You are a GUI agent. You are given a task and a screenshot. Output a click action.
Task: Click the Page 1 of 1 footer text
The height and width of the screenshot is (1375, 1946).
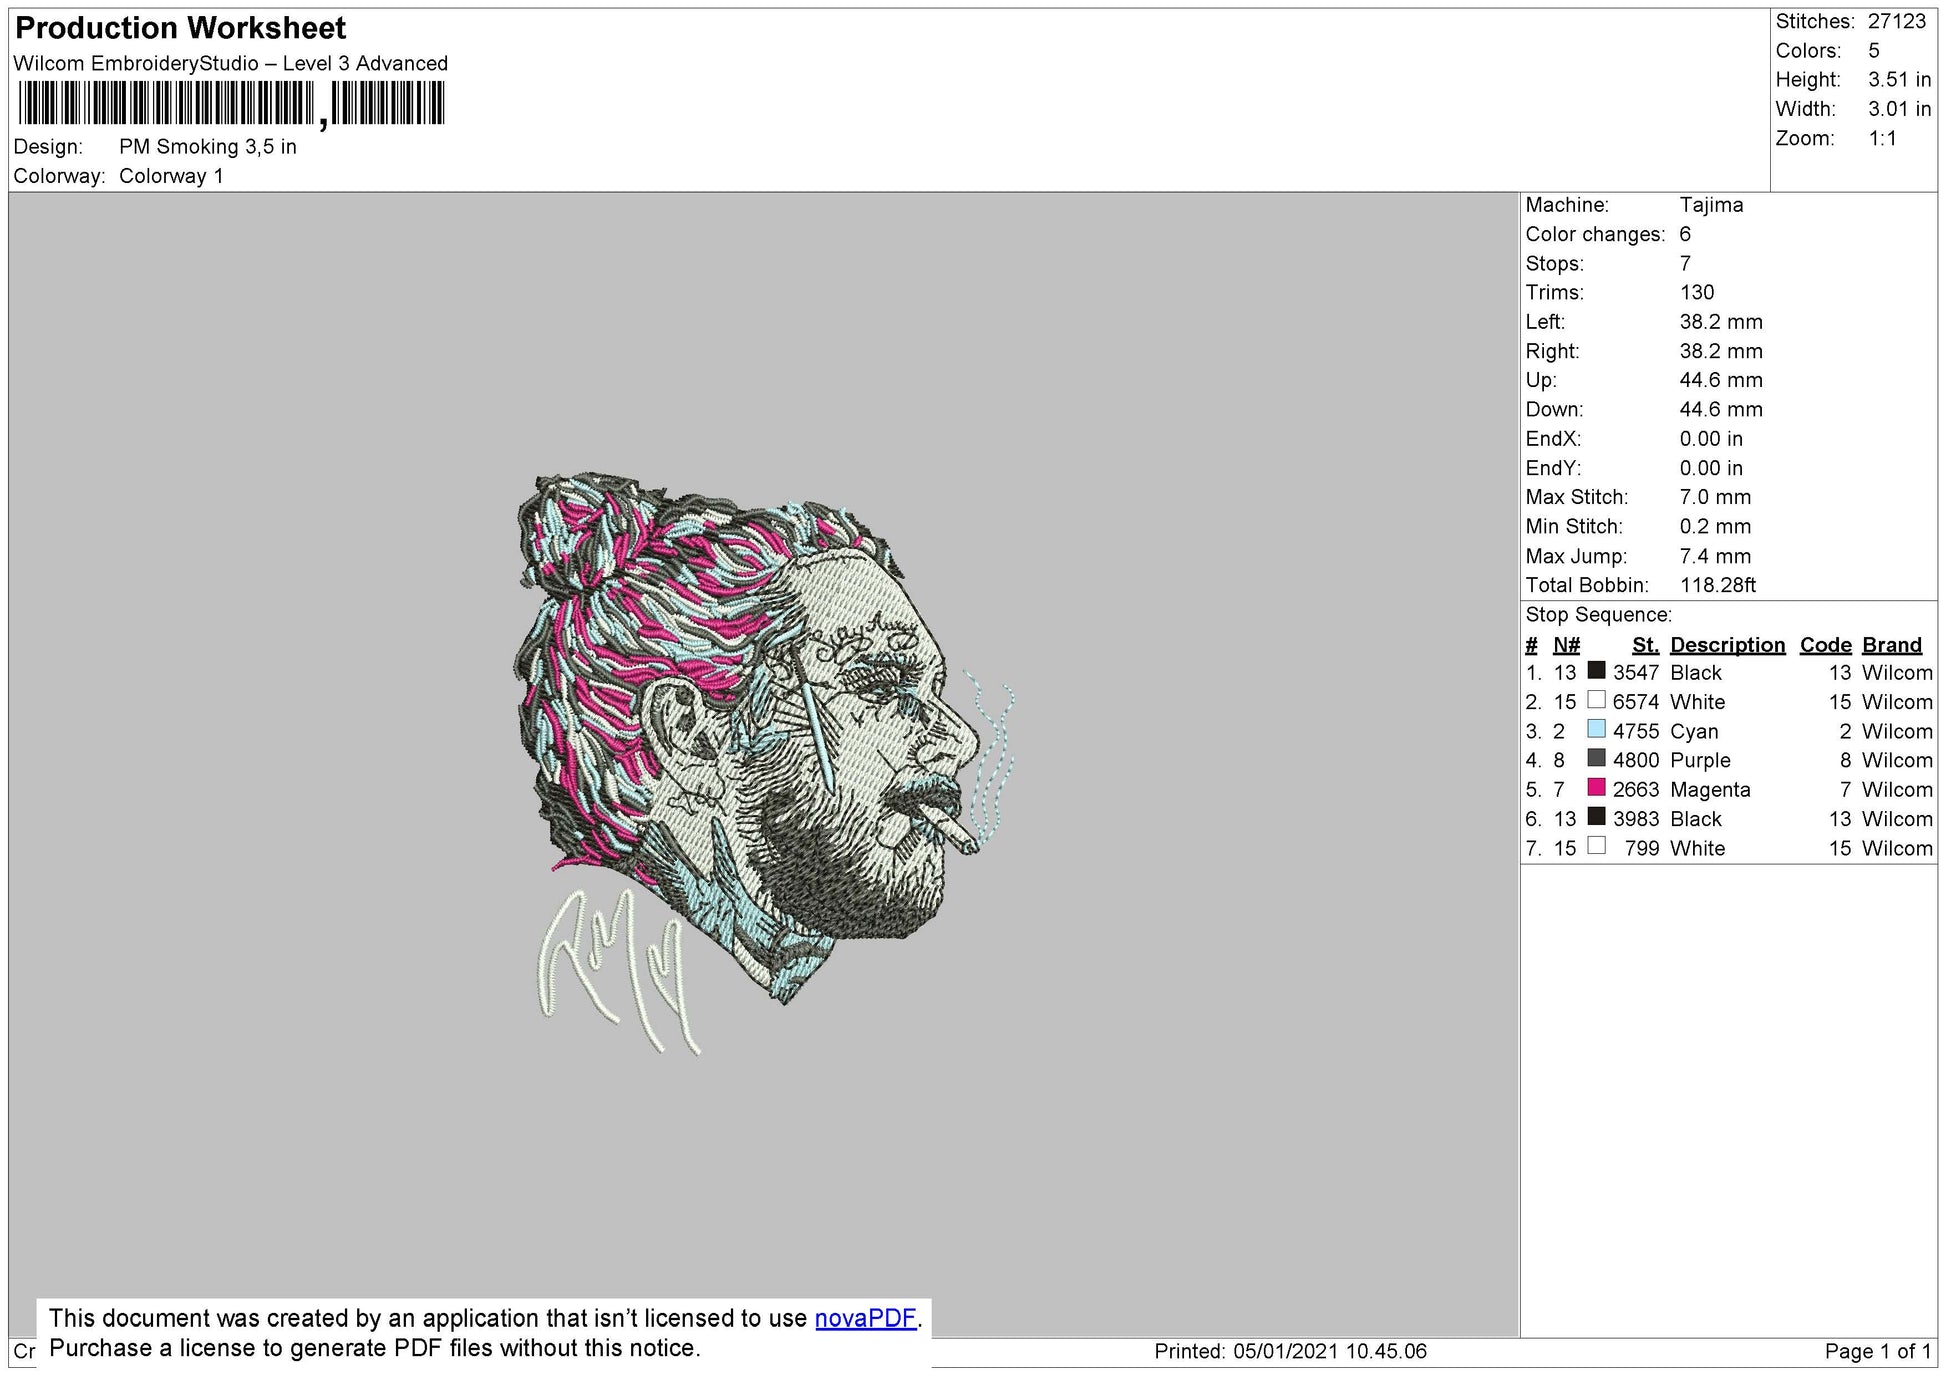[x=1877, y=1351]
